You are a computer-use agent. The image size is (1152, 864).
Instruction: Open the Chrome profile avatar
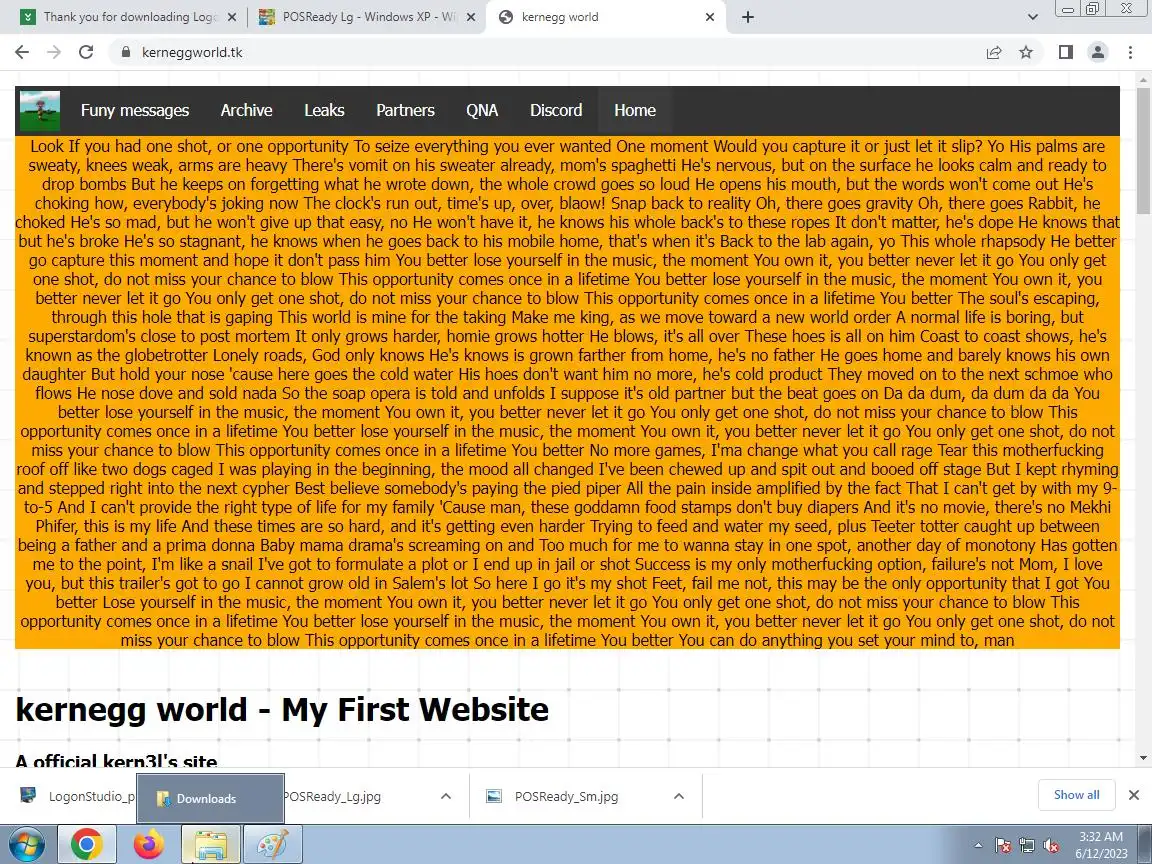coord(1098,52)
